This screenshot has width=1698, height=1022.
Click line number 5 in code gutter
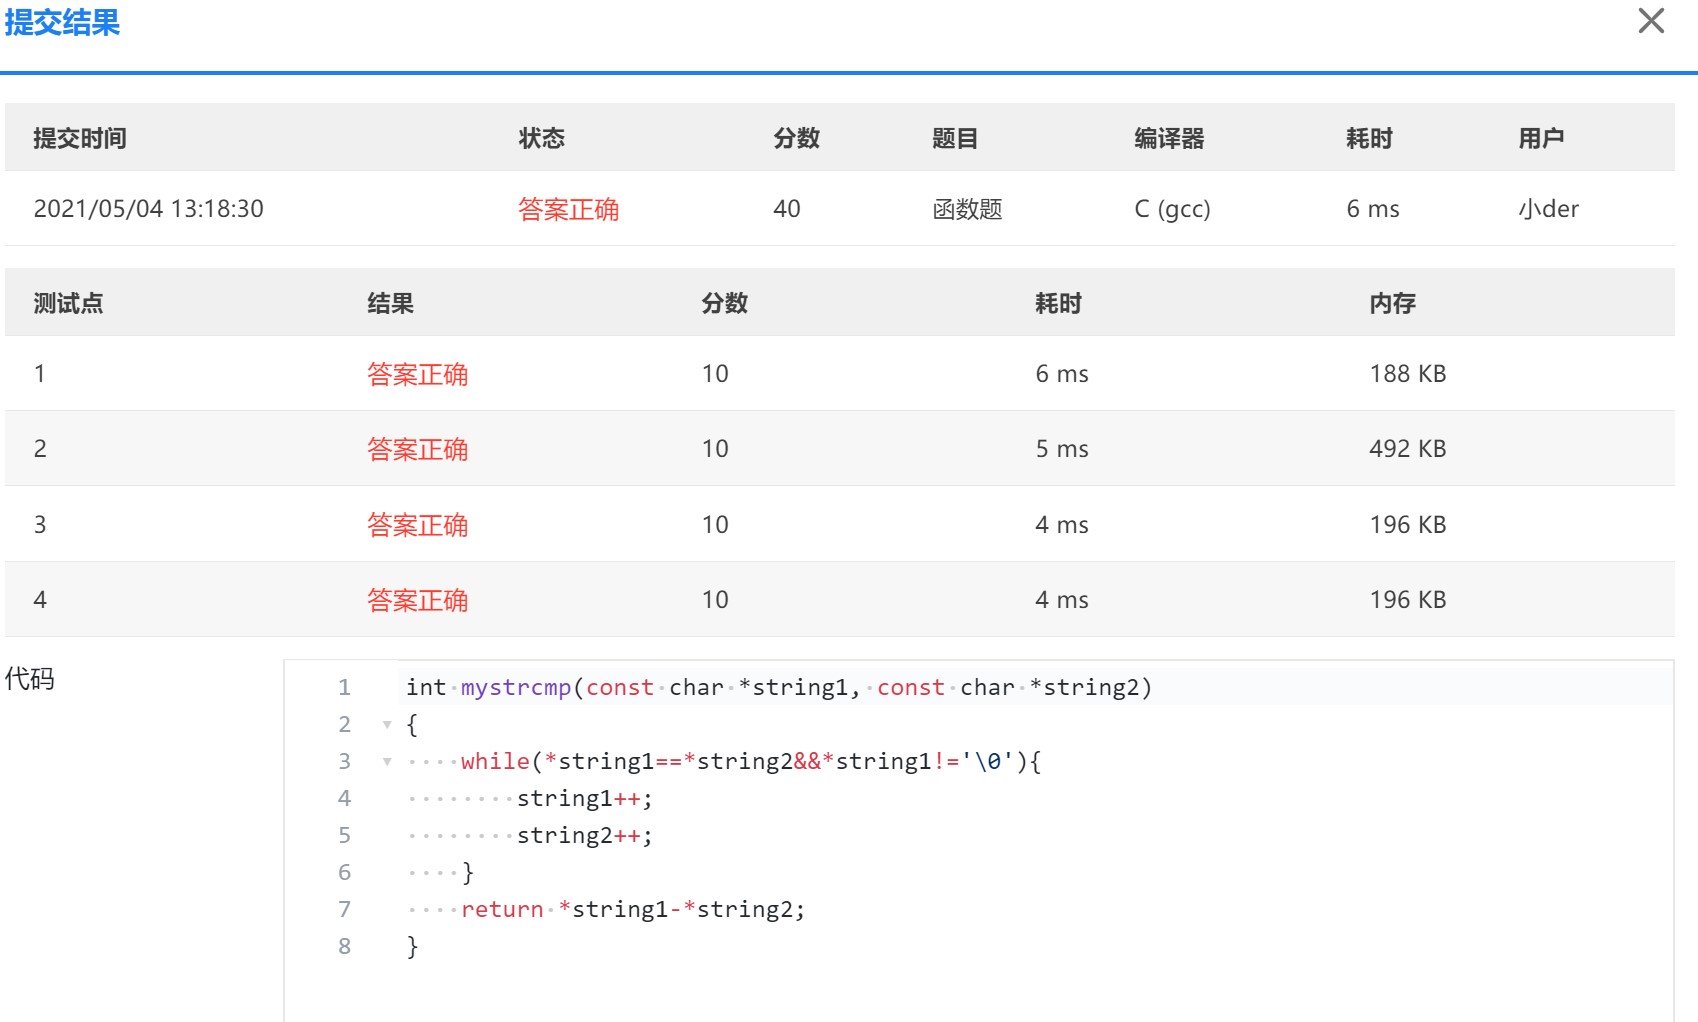pos(344,836)
